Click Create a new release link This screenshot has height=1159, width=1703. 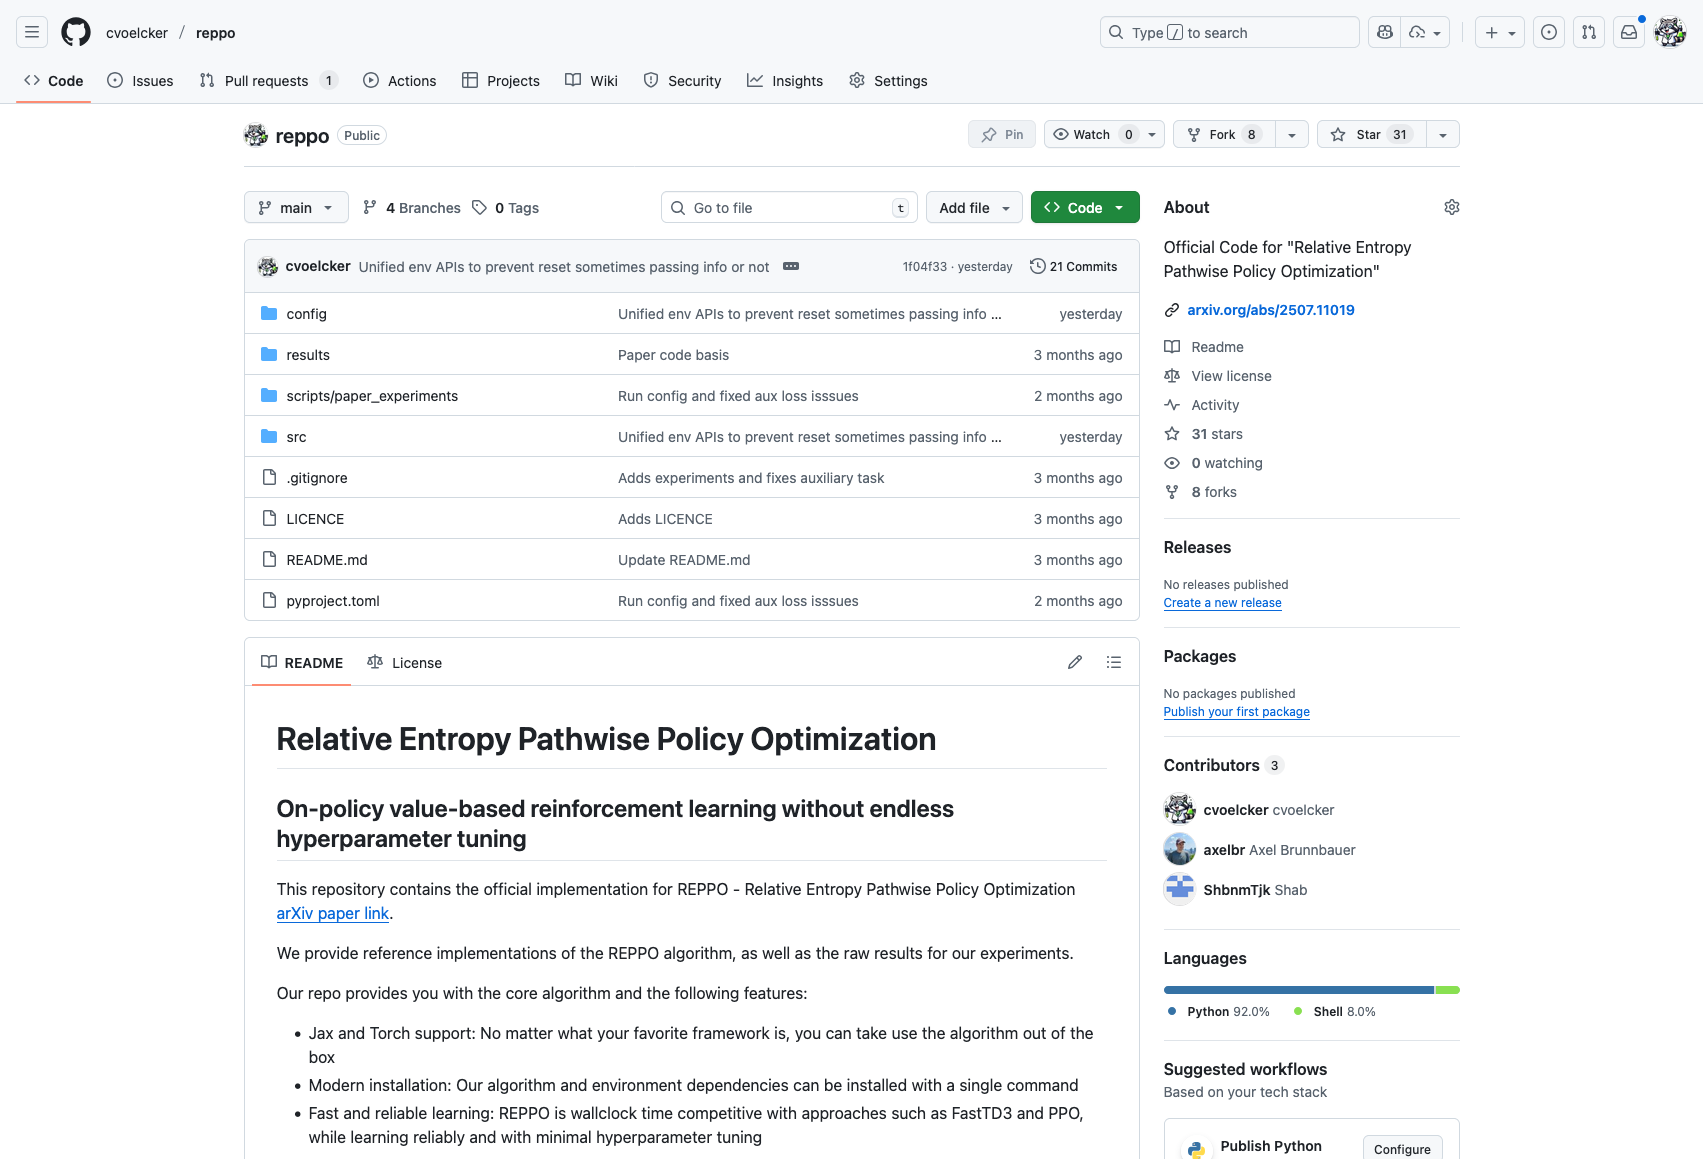click(1222, 603)
